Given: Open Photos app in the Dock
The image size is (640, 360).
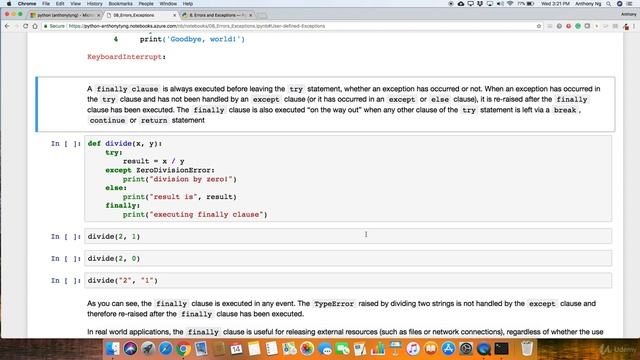Looking at the screenshot, I should [x=307, y=349].
